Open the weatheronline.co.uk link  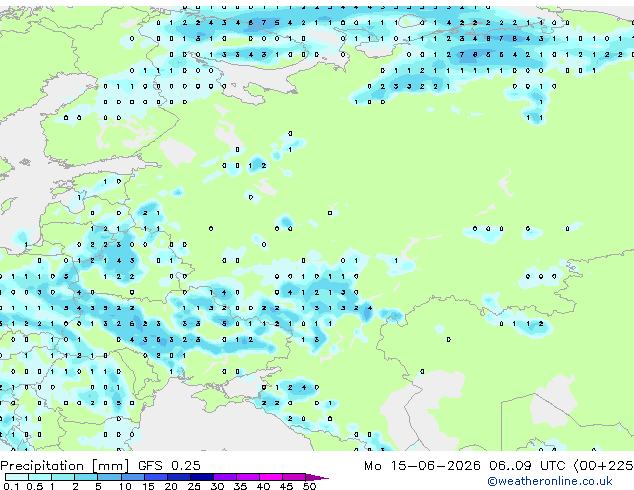[x=550, y=481]
